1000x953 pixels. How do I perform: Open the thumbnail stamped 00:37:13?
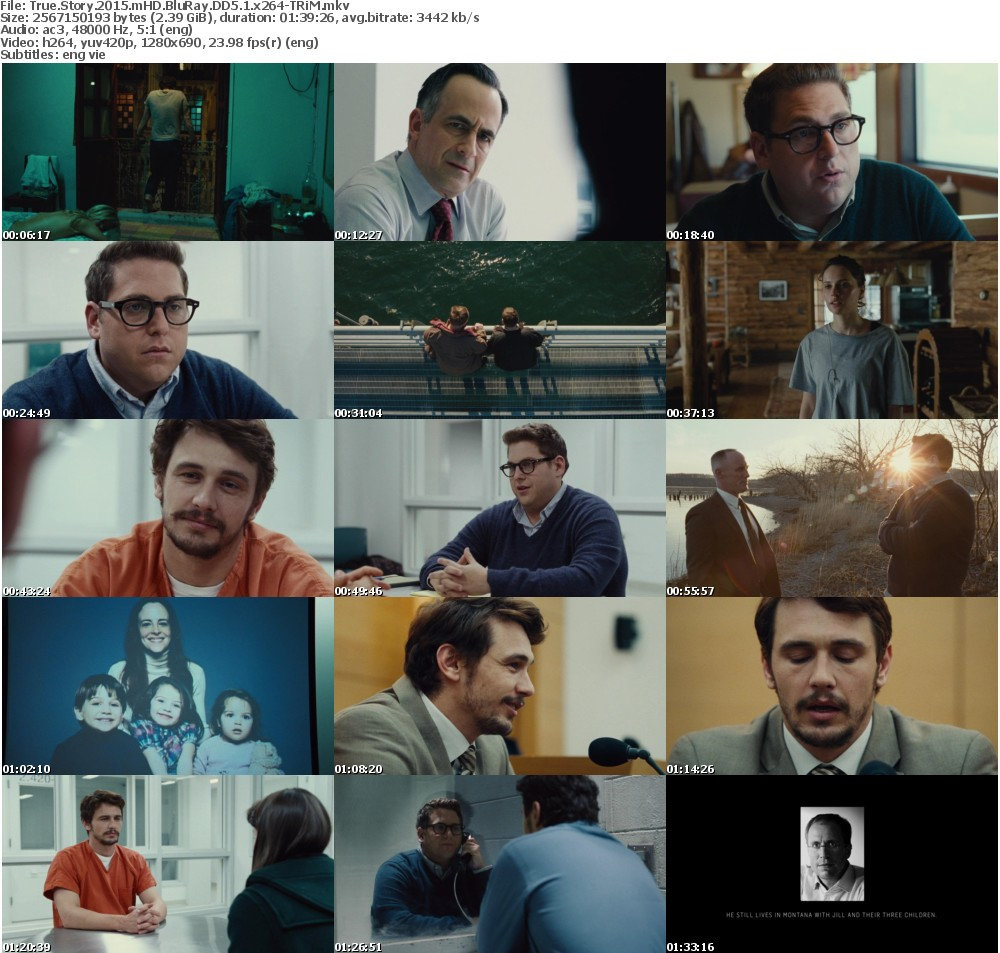pyautogui.click(x=832, y=330)
